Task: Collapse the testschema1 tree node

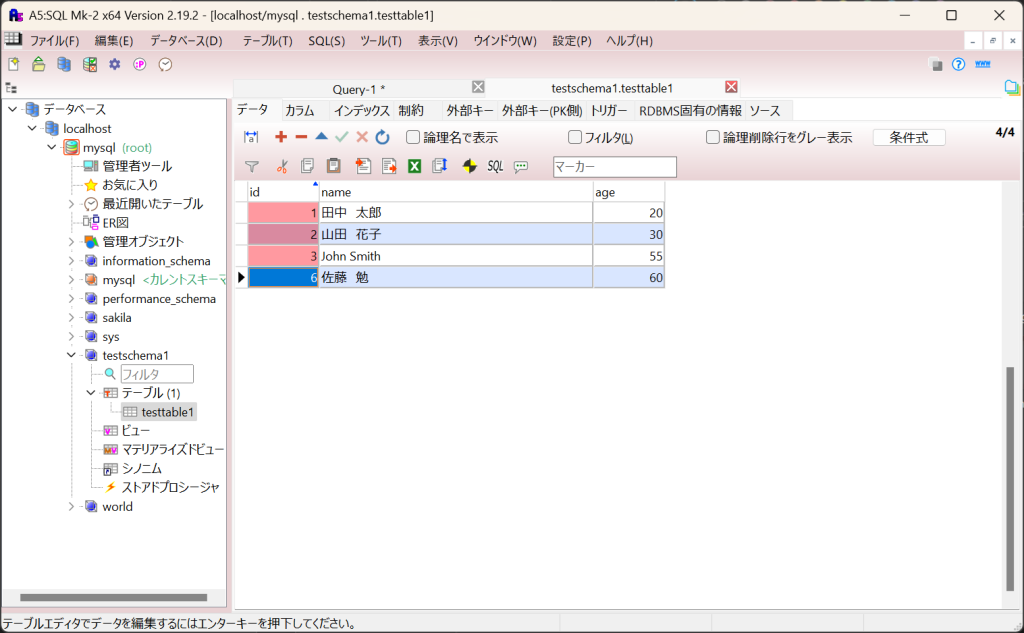Action: 72,355
